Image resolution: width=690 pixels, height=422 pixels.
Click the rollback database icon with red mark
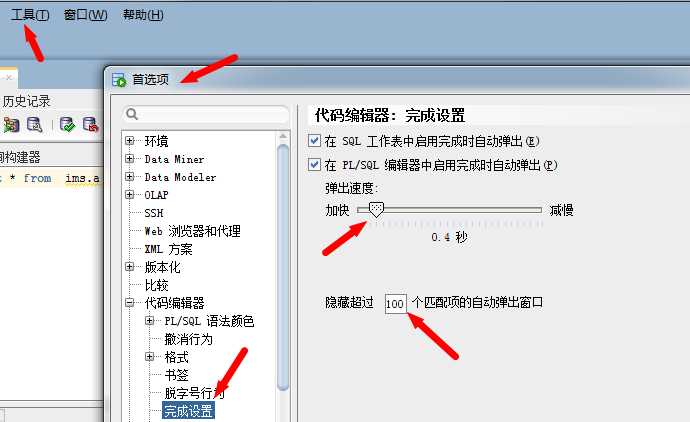(x=90, y=125)
